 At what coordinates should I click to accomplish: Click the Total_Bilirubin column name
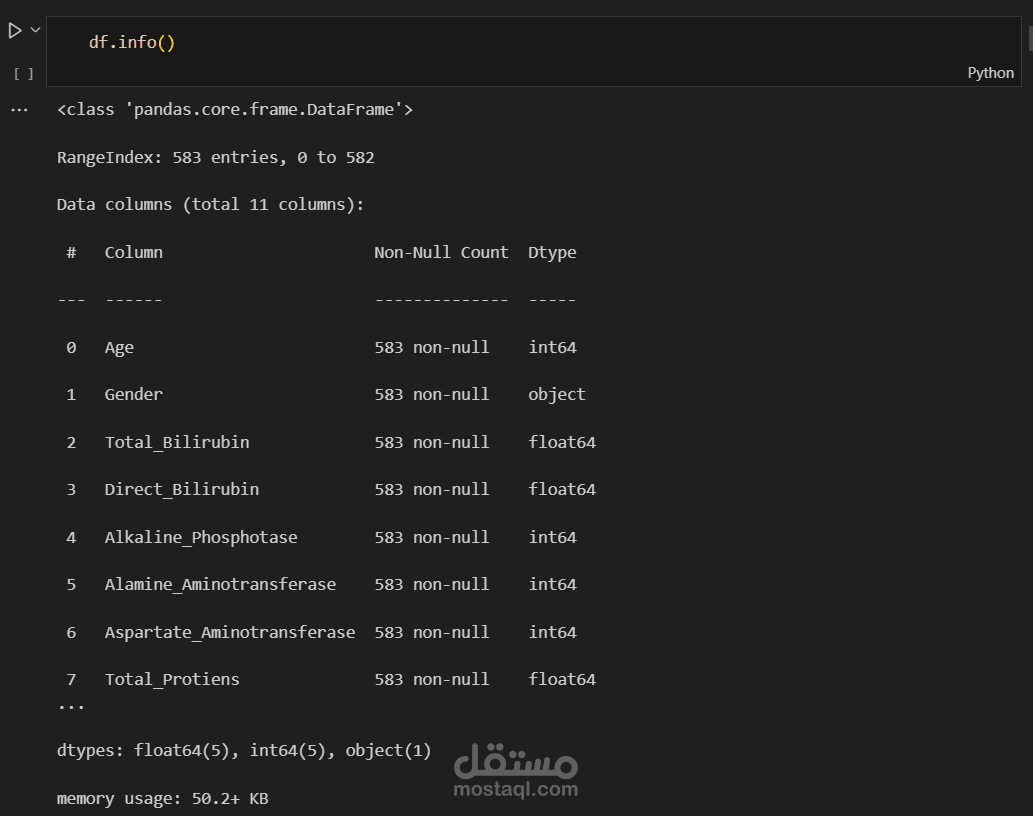[177, 442]
